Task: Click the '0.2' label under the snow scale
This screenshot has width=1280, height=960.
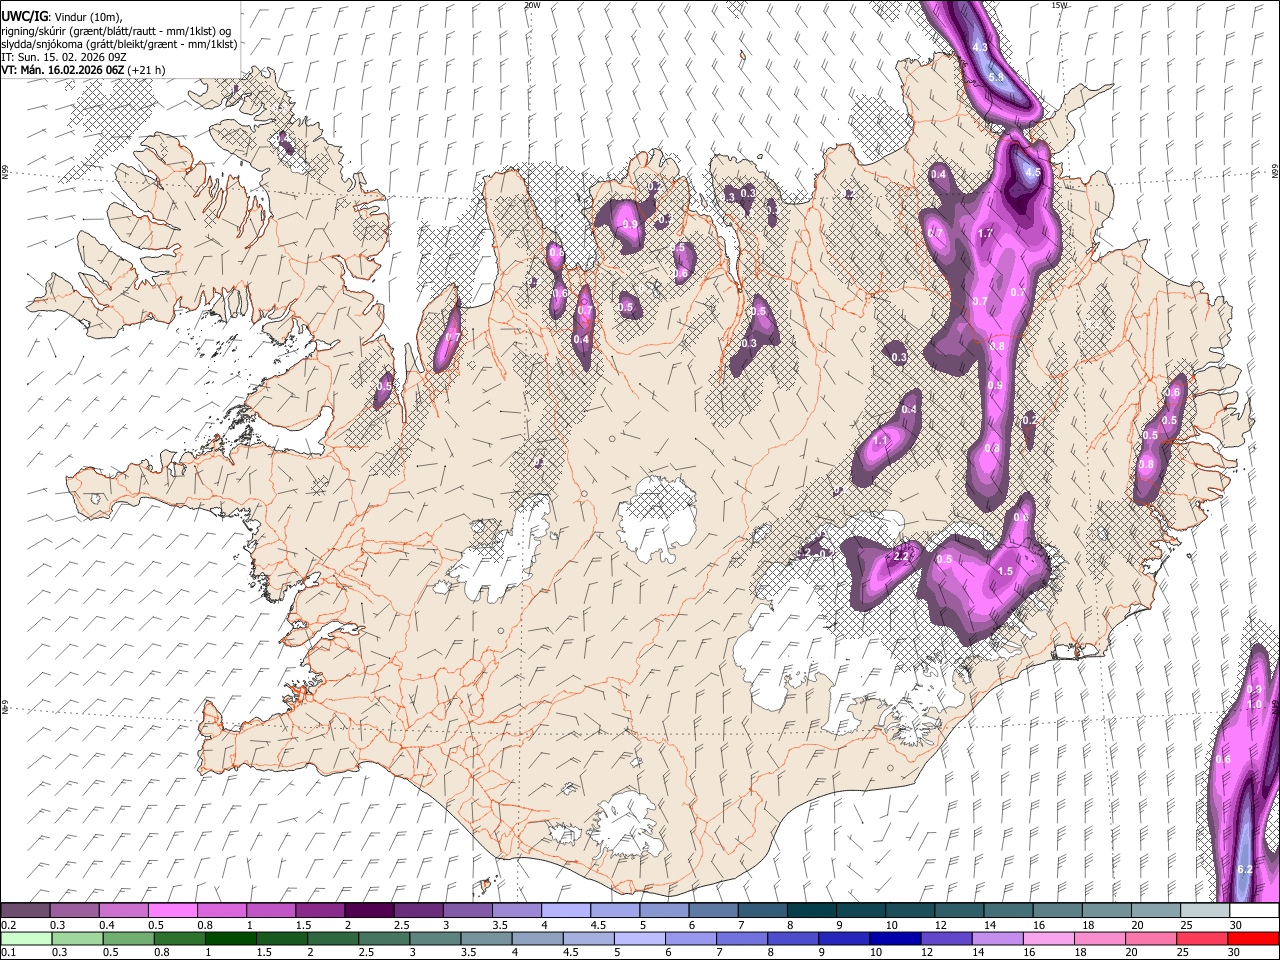Action: coord(8,925)
